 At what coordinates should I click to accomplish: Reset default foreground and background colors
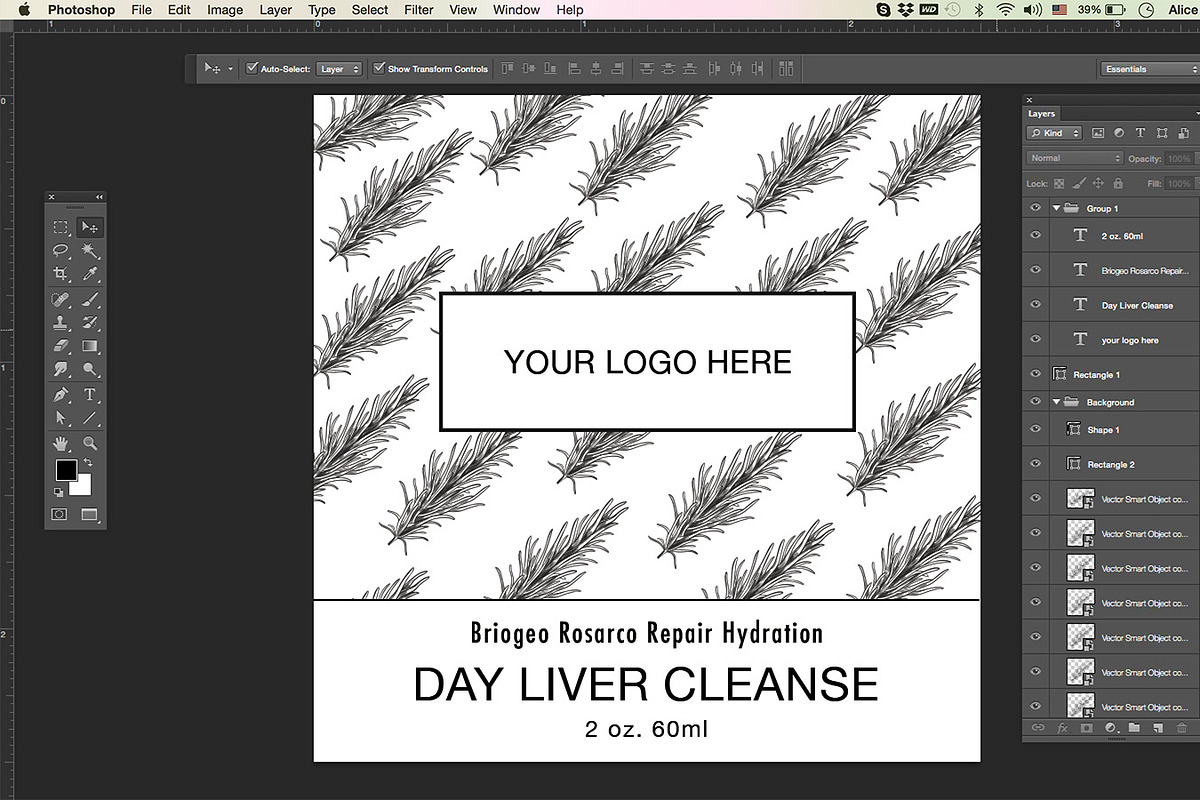click(x=59, y=492)
